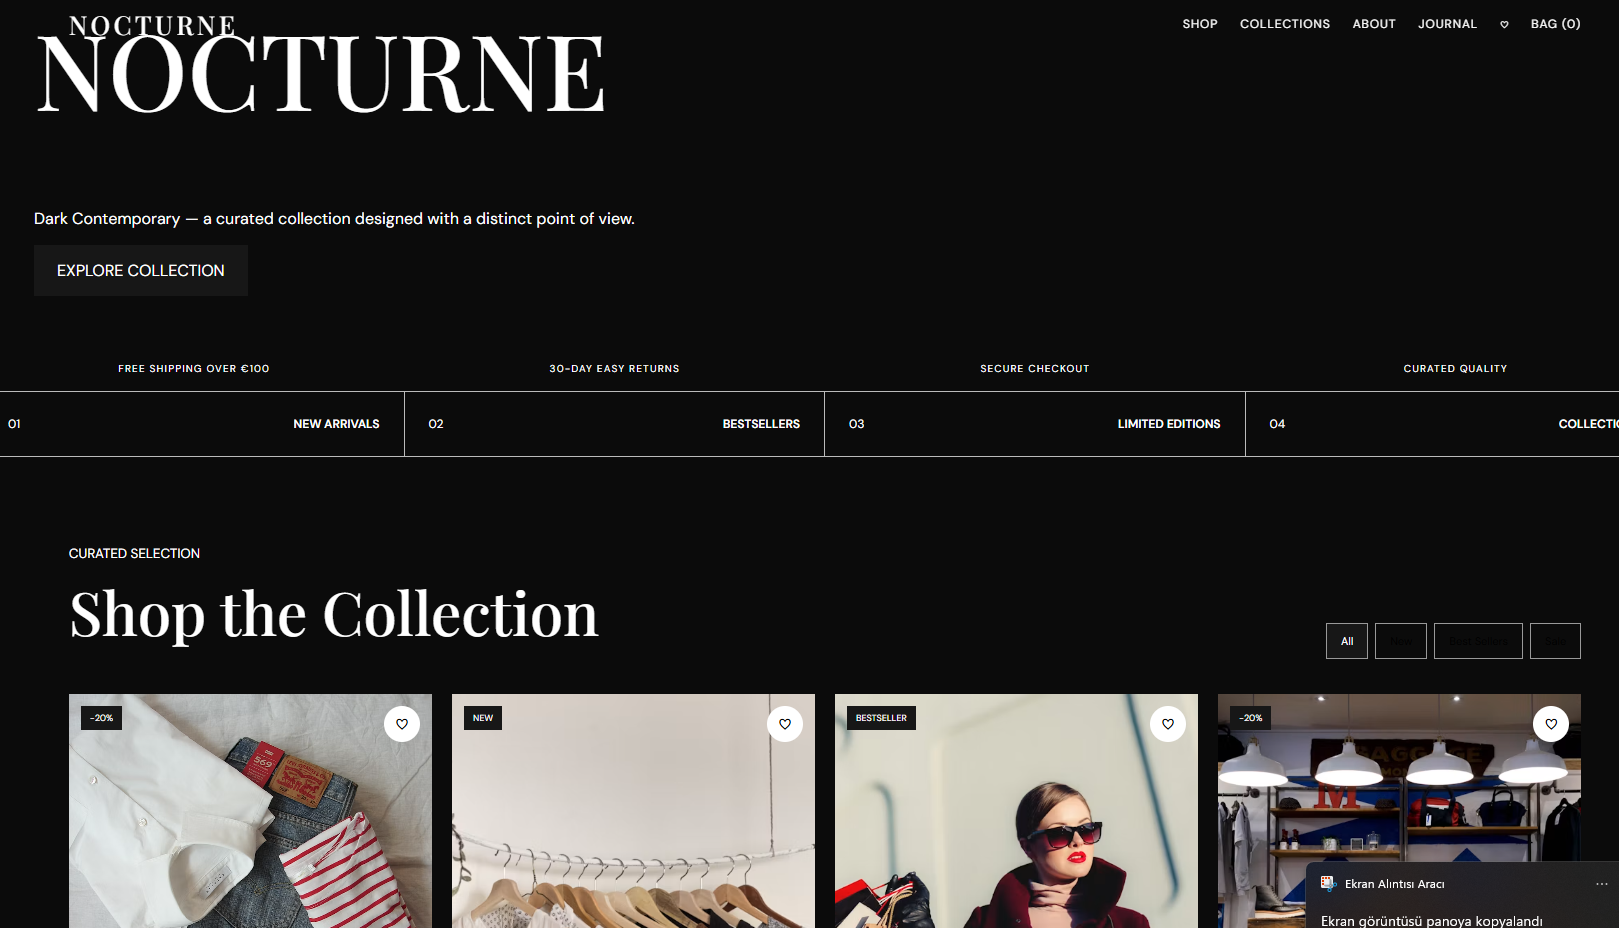Click SECURE CHECKOUT text
The height and width of the screenshot is (928, 1619).
tap(1035, 369)
